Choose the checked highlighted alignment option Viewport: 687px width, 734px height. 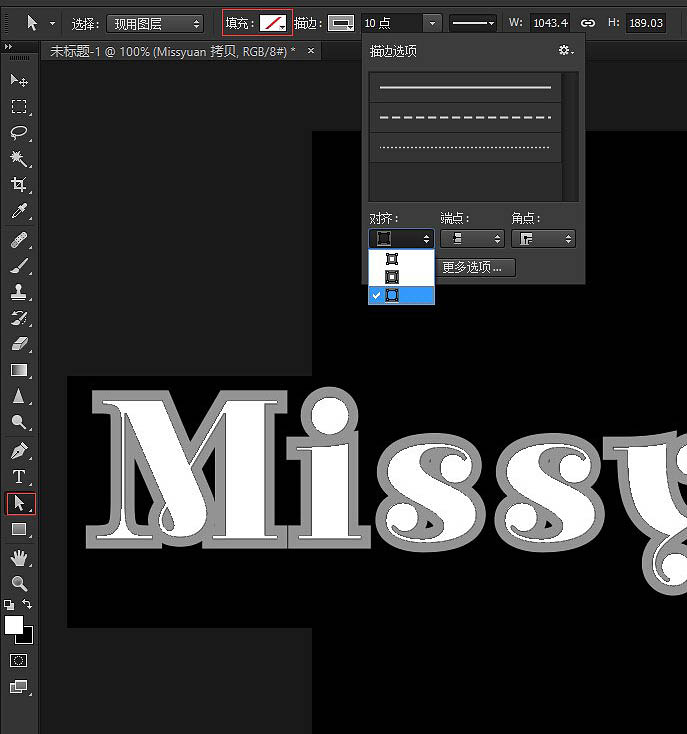click(x=402, y=295)
